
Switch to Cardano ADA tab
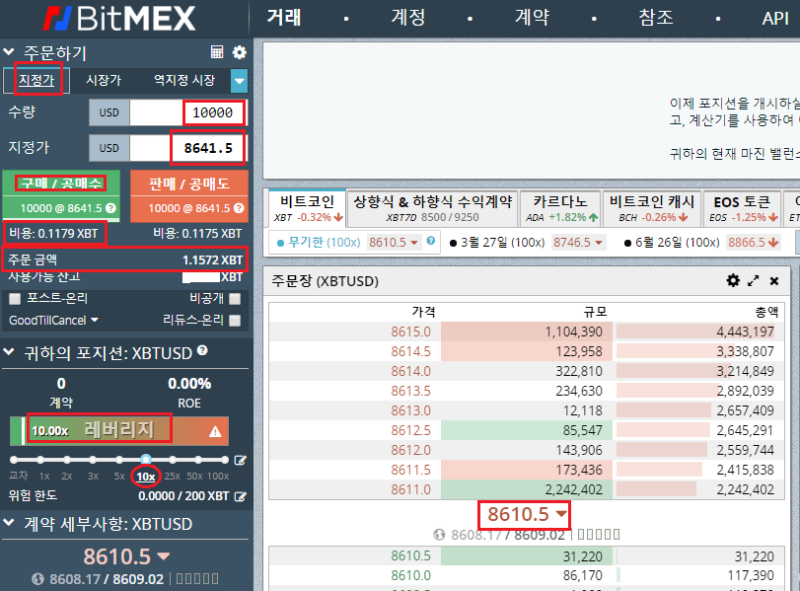pyautogui.click(x=560, y=208)
